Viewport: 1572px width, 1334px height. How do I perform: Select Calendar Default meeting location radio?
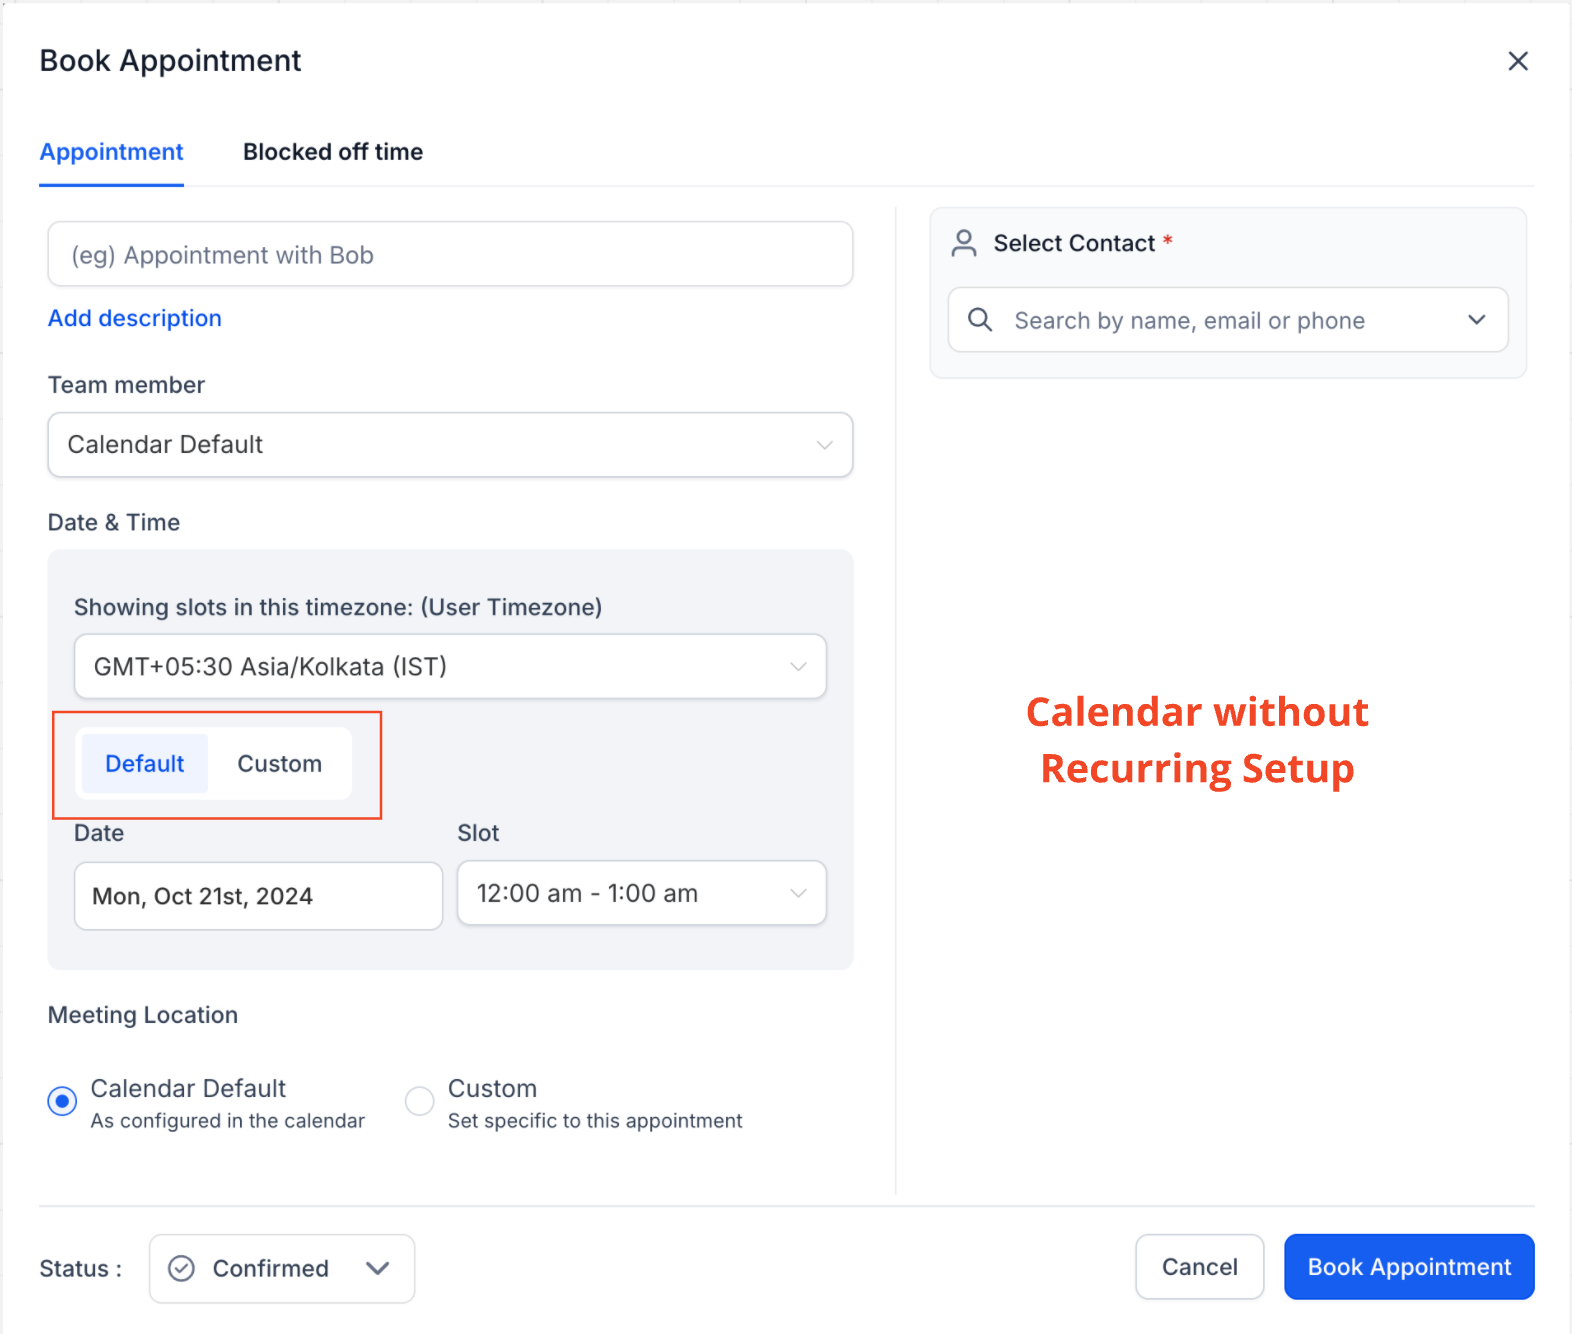62,1101
